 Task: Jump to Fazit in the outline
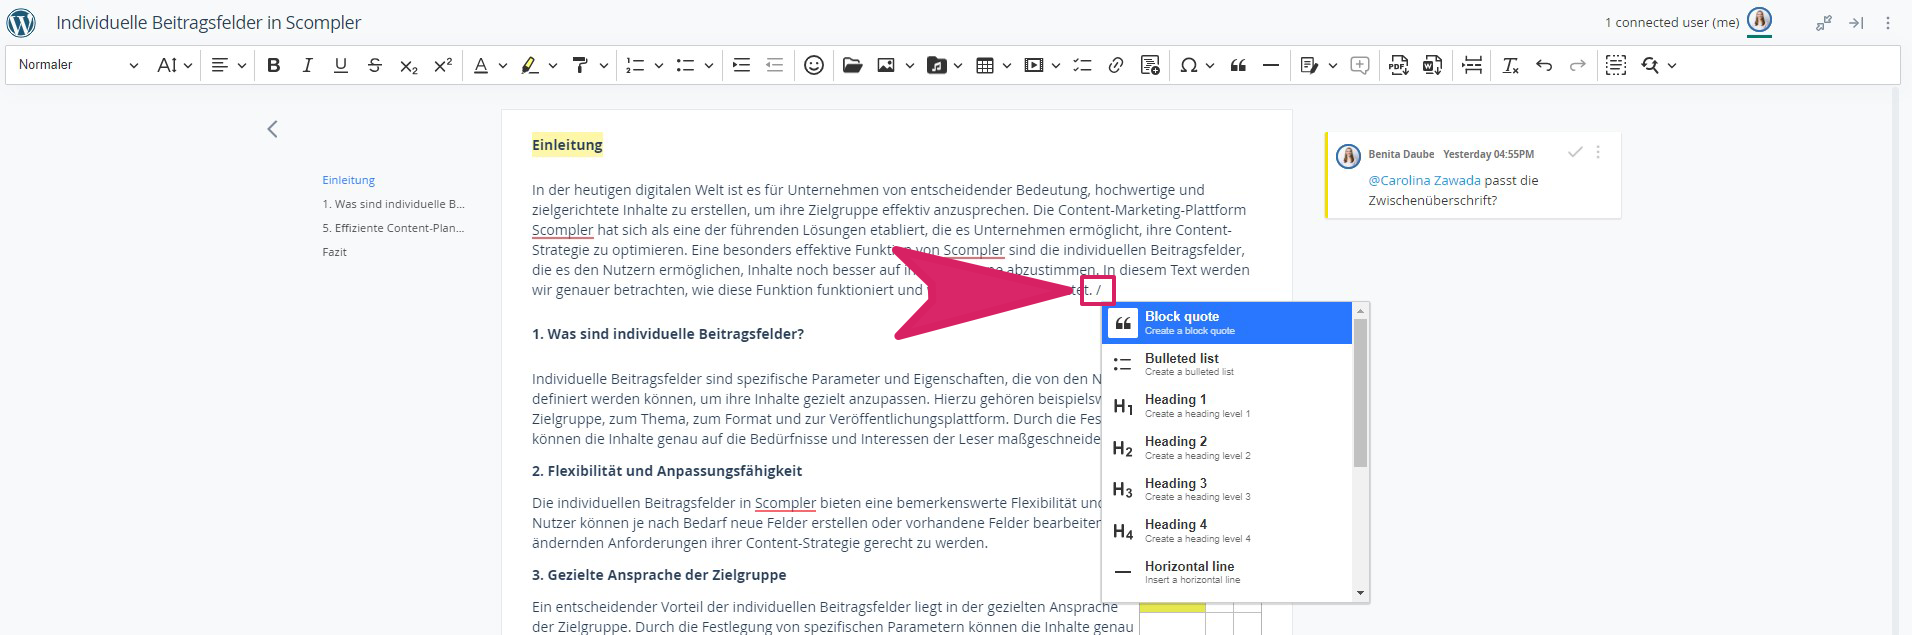pos(334,252)
